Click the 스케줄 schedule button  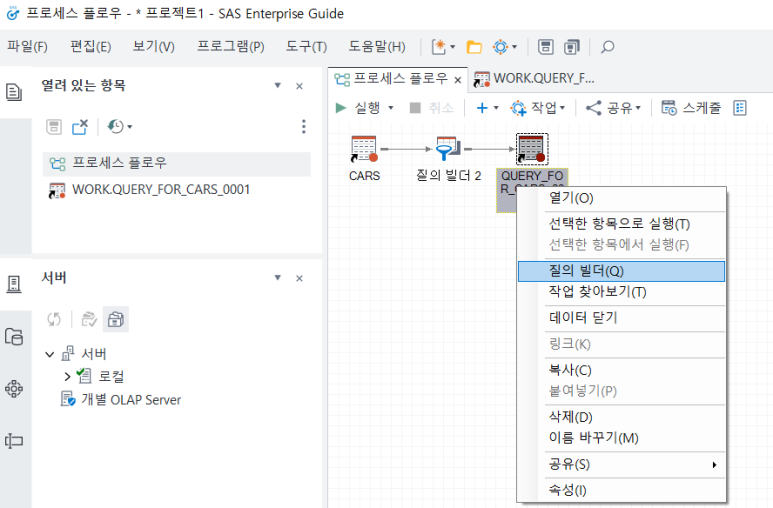coord(691,108)
